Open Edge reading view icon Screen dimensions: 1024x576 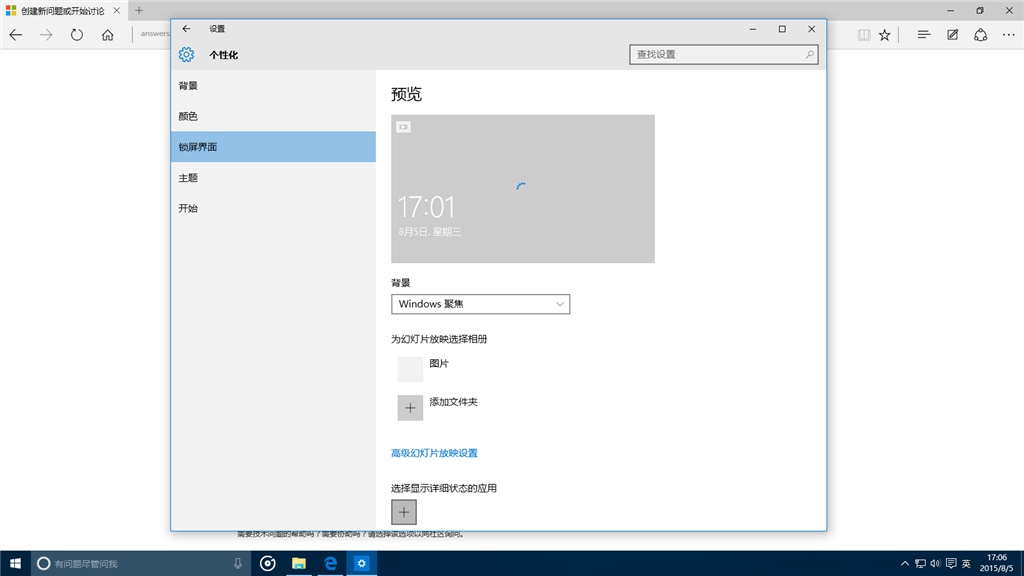coord(863,35)
